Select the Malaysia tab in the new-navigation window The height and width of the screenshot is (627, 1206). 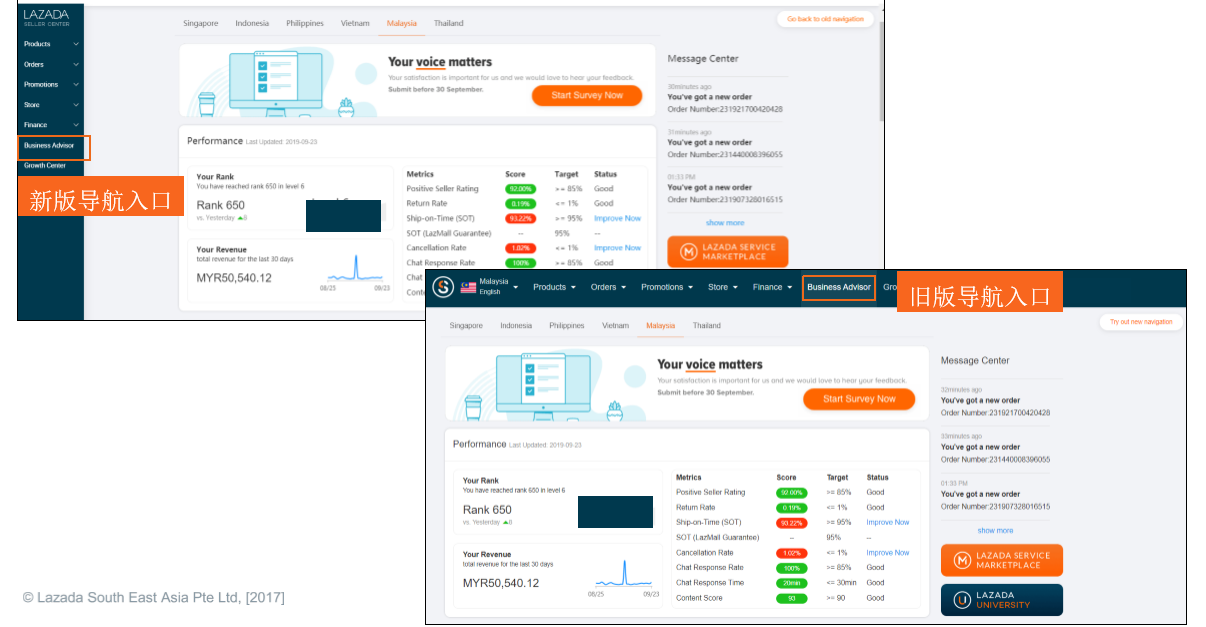[401, 23]
